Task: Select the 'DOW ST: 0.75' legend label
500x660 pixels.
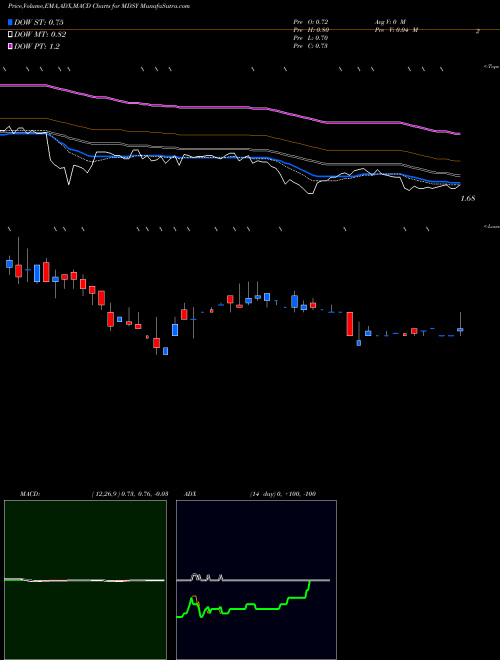Action: point(39,23)
